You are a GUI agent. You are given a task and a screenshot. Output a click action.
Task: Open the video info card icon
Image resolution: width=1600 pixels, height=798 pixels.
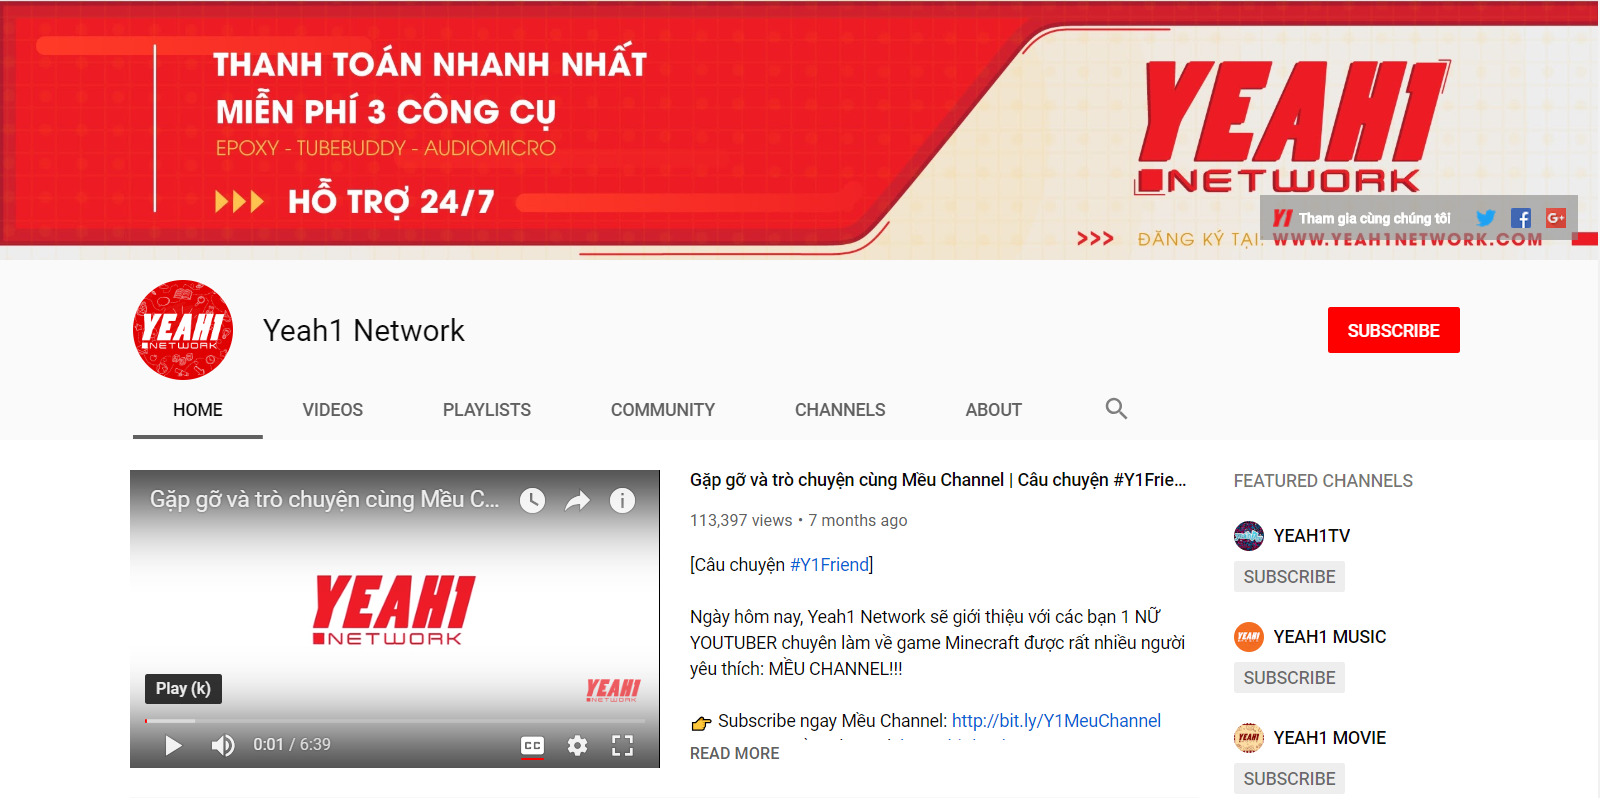[x=622, y=500]
